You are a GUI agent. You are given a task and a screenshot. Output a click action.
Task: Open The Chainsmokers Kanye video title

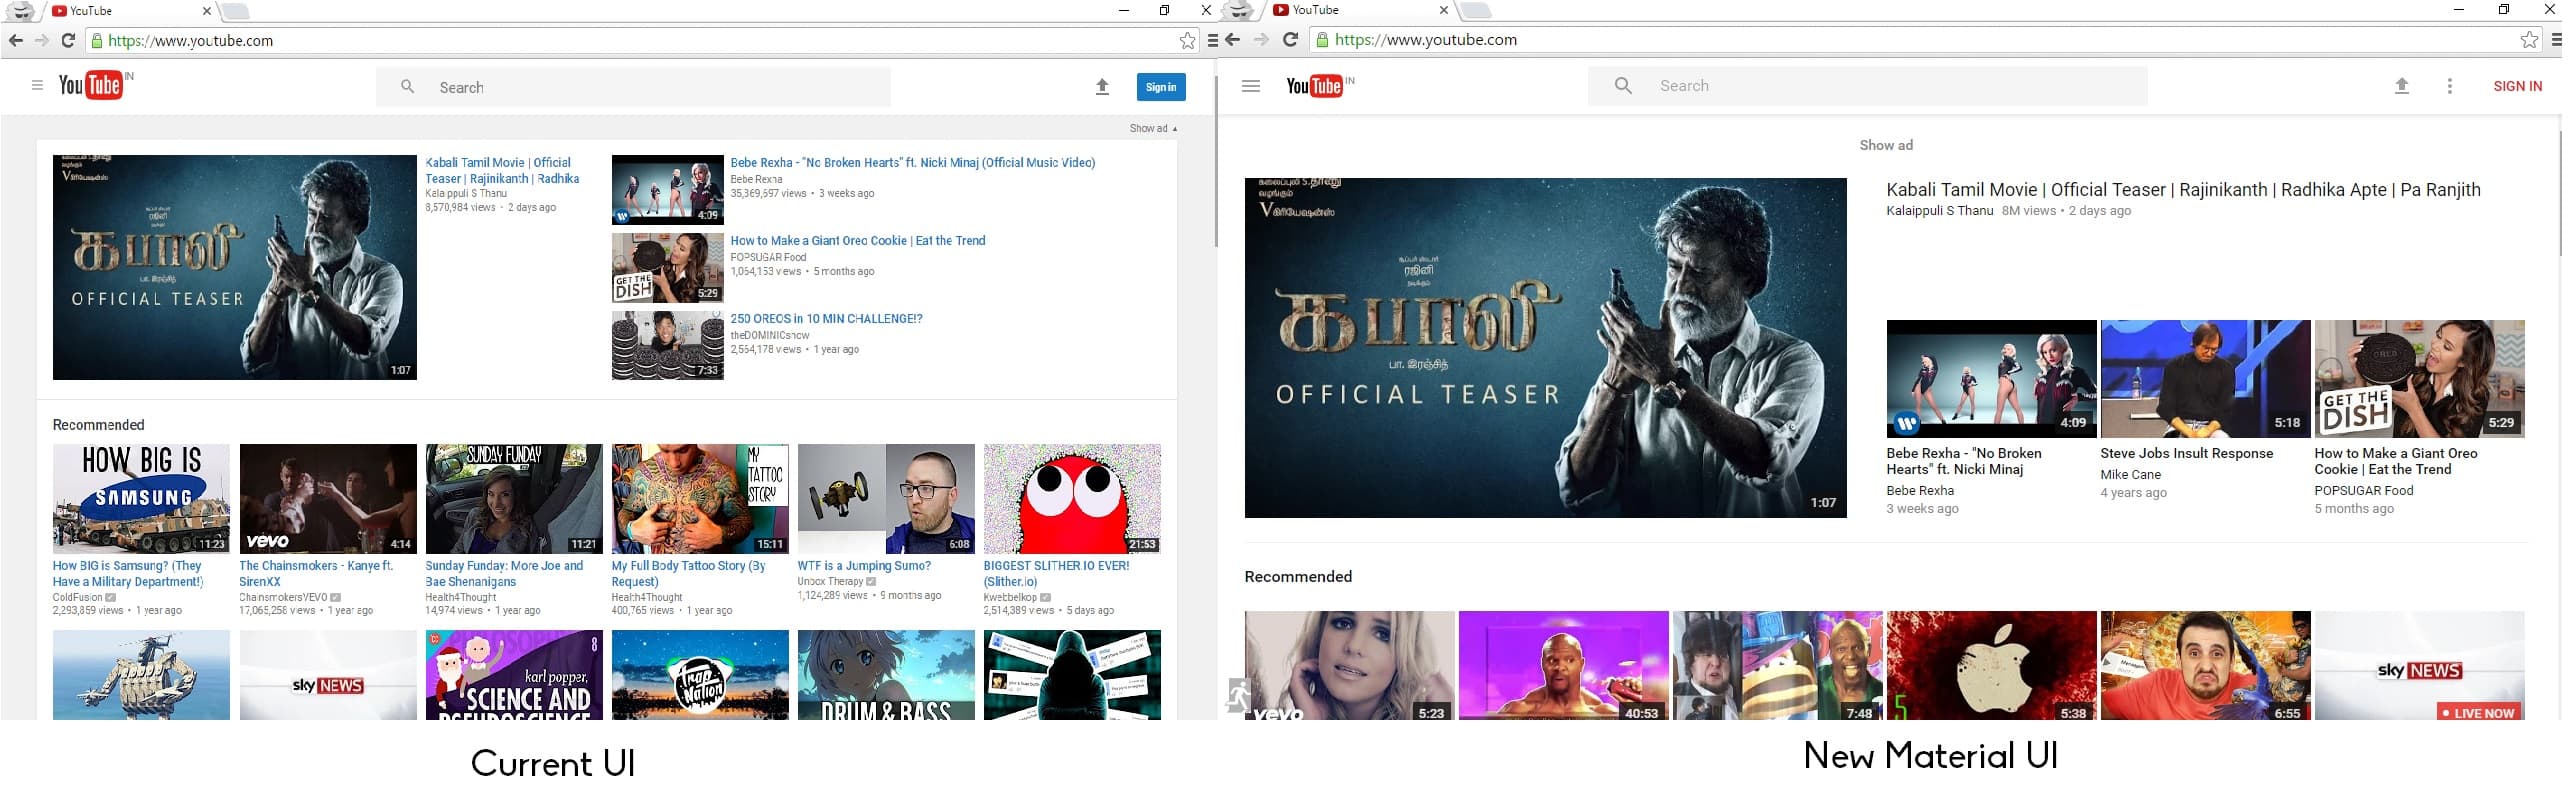coord(316,573)
